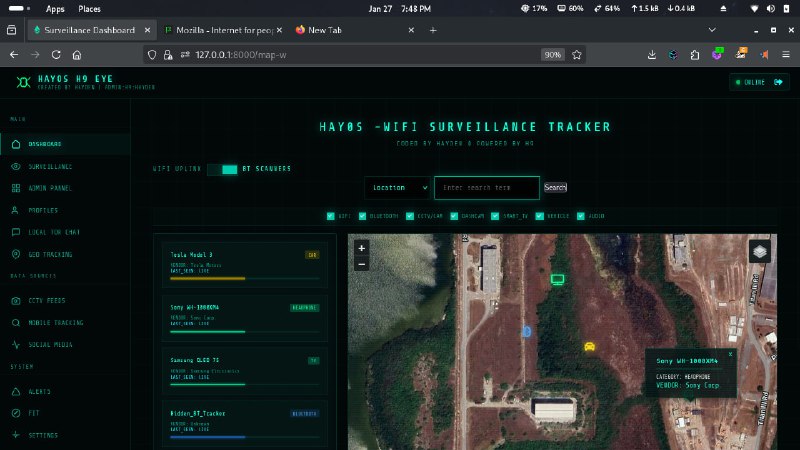Screen dimensions: 800x450
Task: Uncheck the Bluetooth filter checkbox
Action: click(x=366, y=215)
